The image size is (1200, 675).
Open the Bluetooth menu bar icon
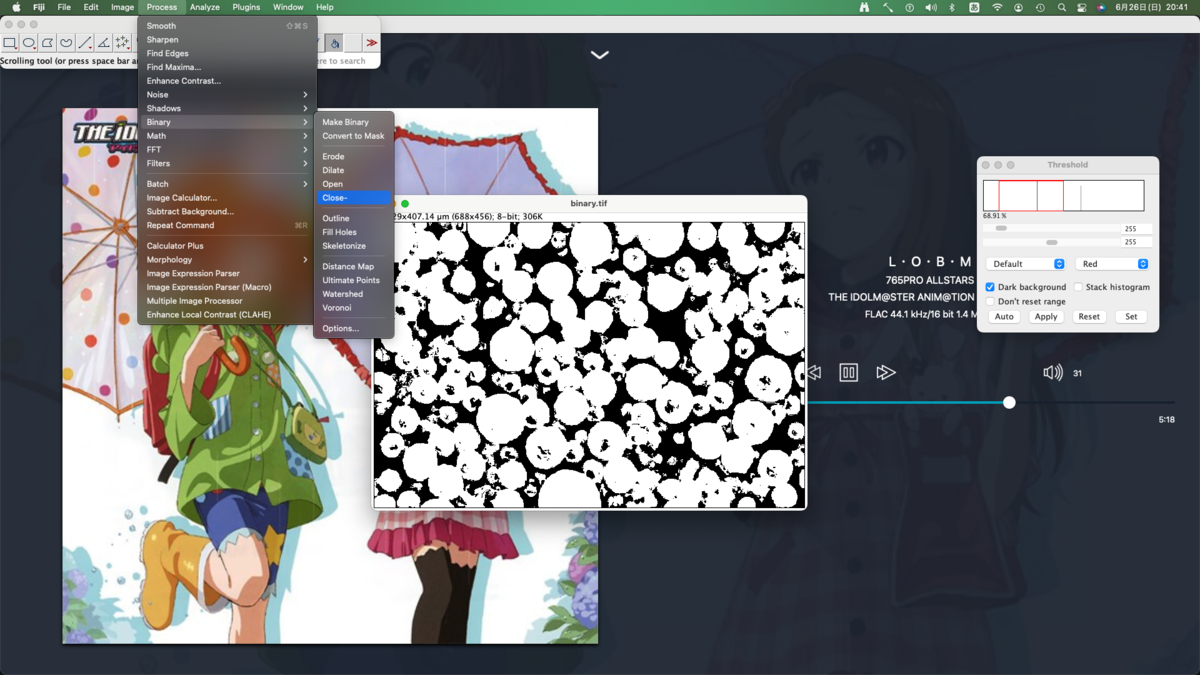[x=952, y=7]
